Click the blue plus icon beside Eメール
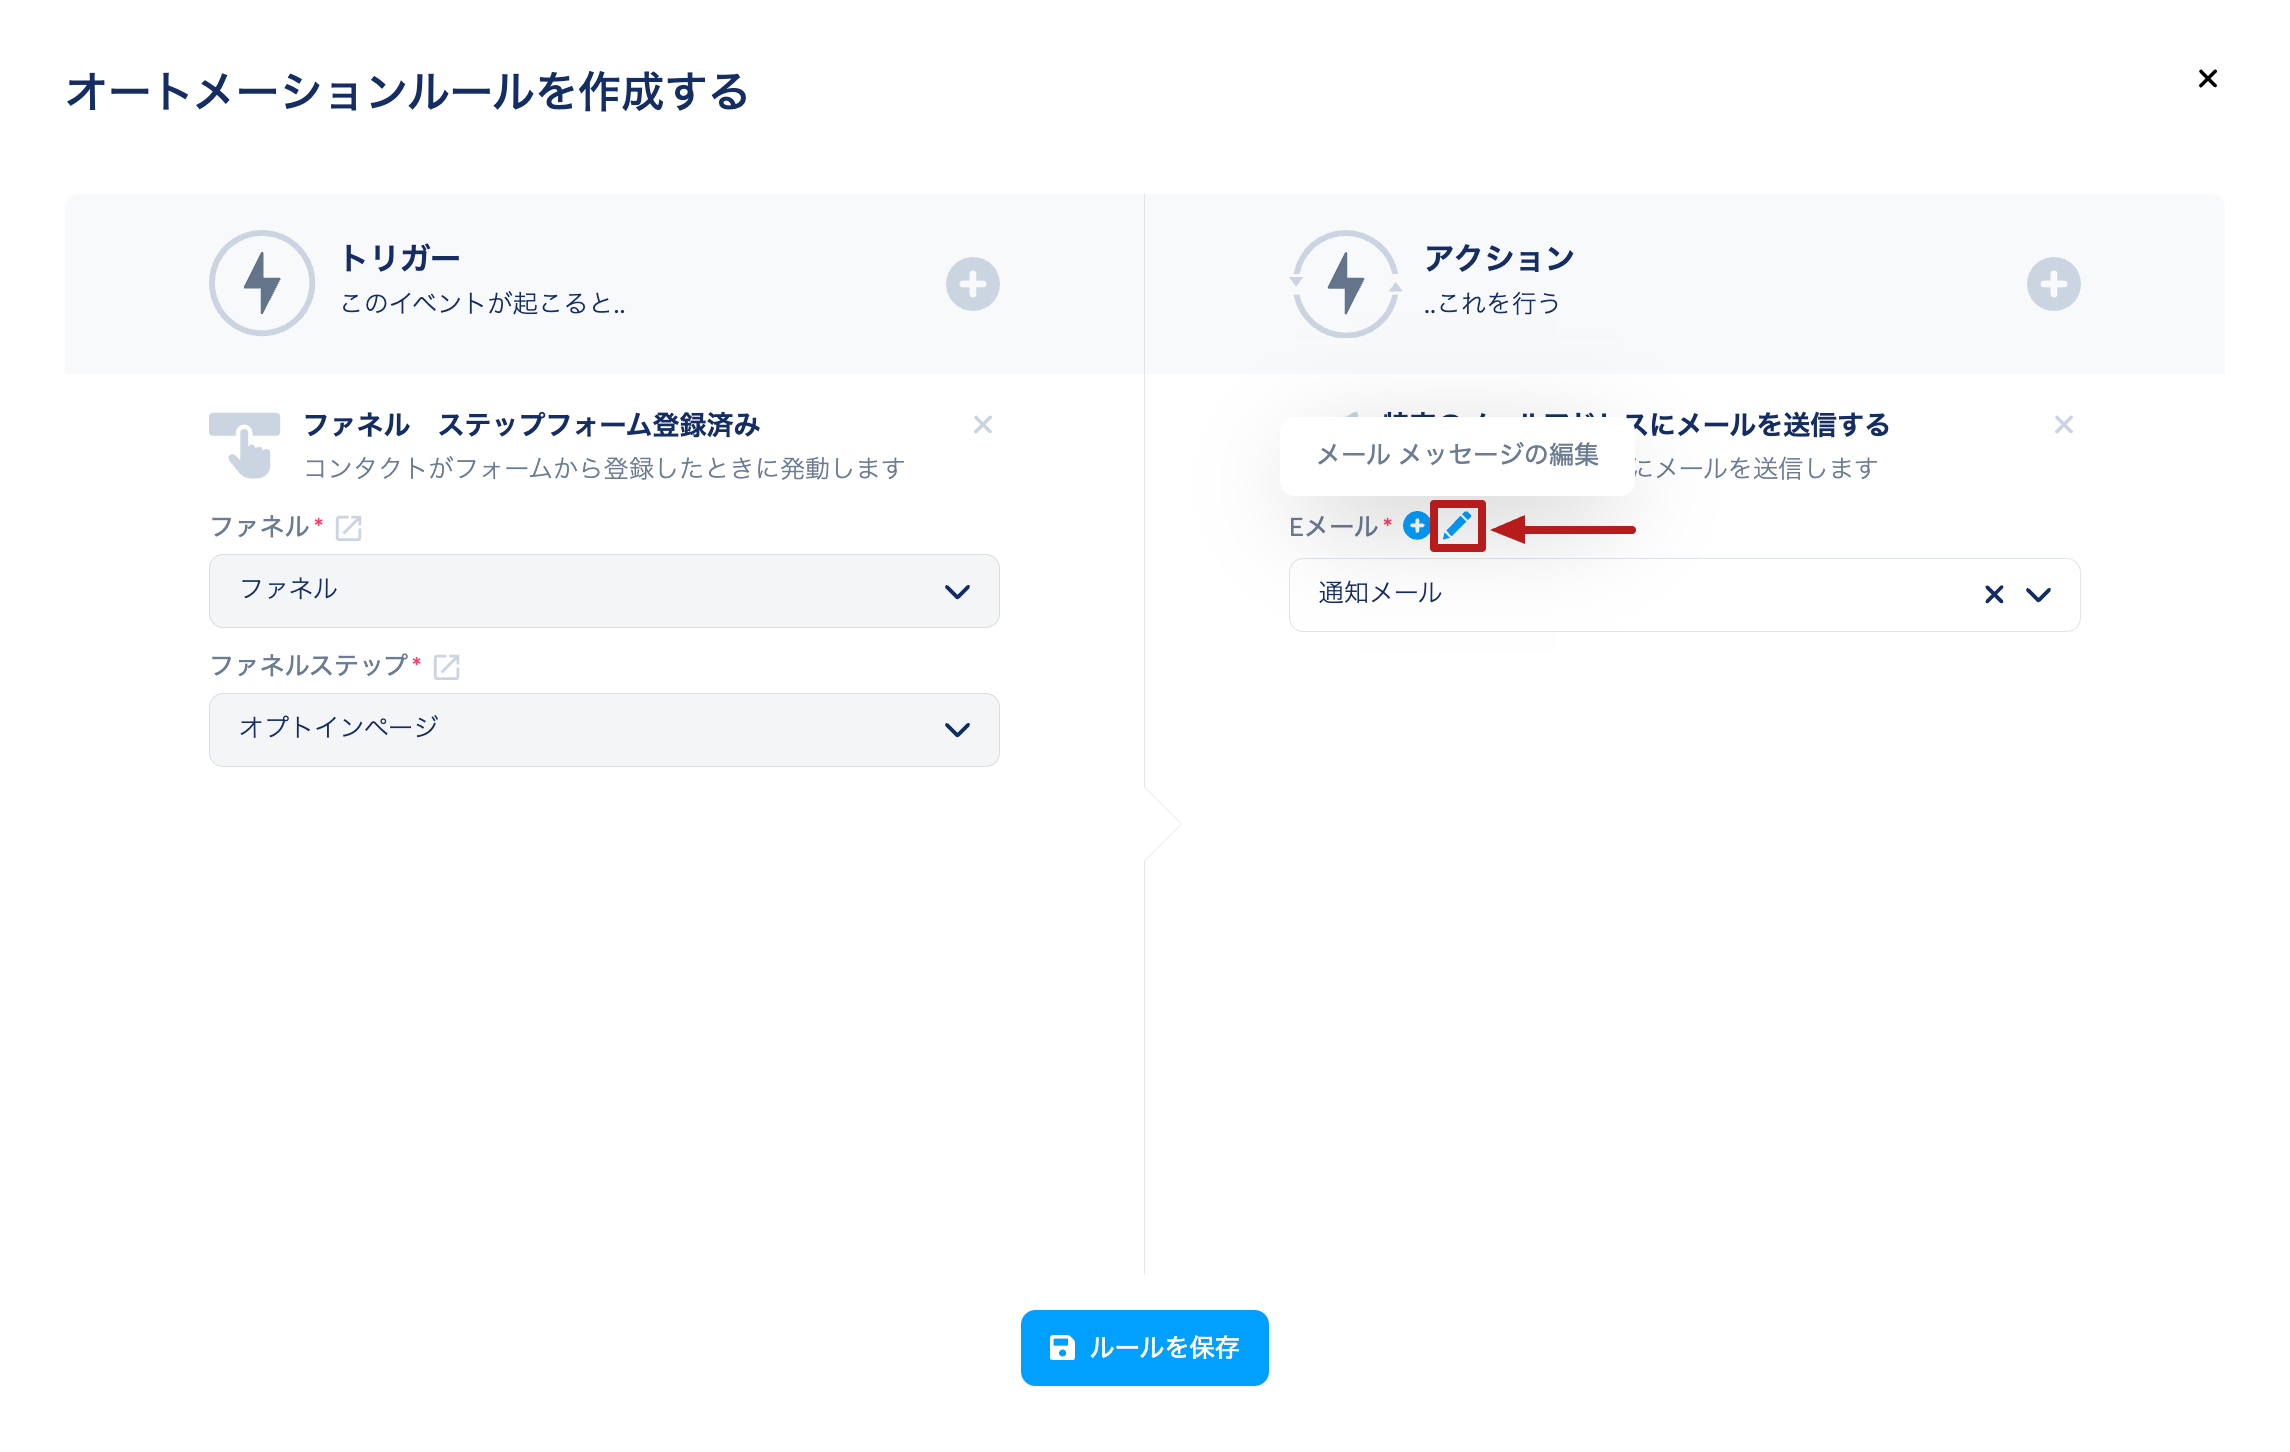 point(1416,525)
